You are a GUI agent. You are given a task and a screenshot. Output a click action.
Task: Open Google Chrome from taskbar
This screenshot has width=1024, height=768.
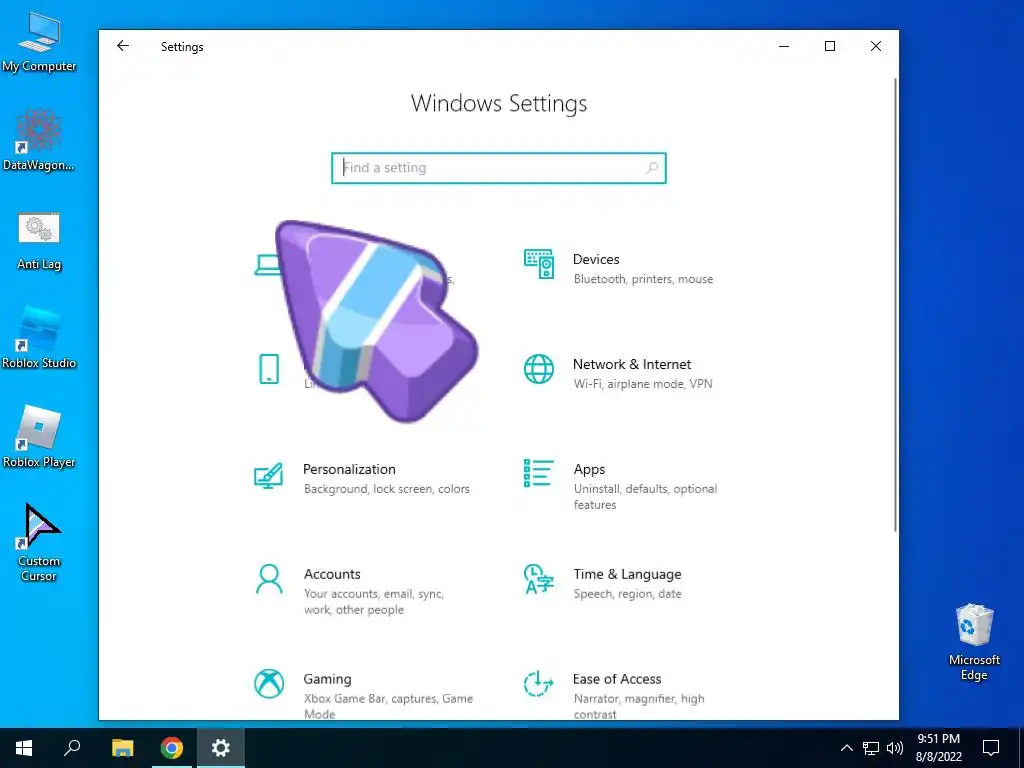pos(172,748)
